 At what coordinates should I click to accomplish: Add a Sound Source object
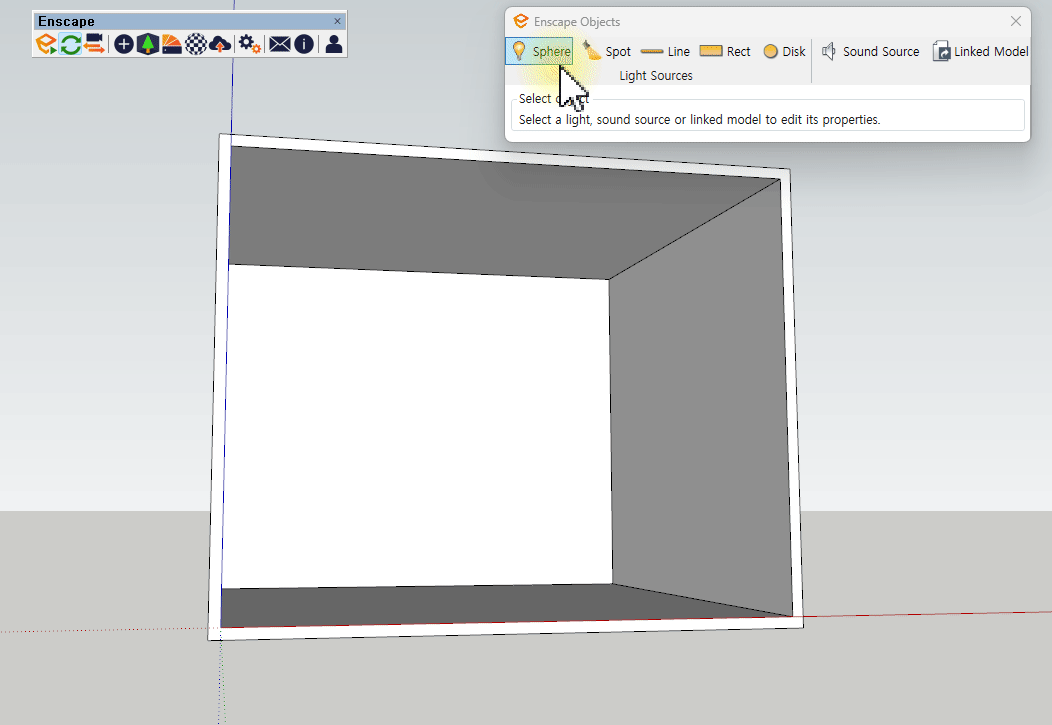pyautogui.click(x=871, y=52)
